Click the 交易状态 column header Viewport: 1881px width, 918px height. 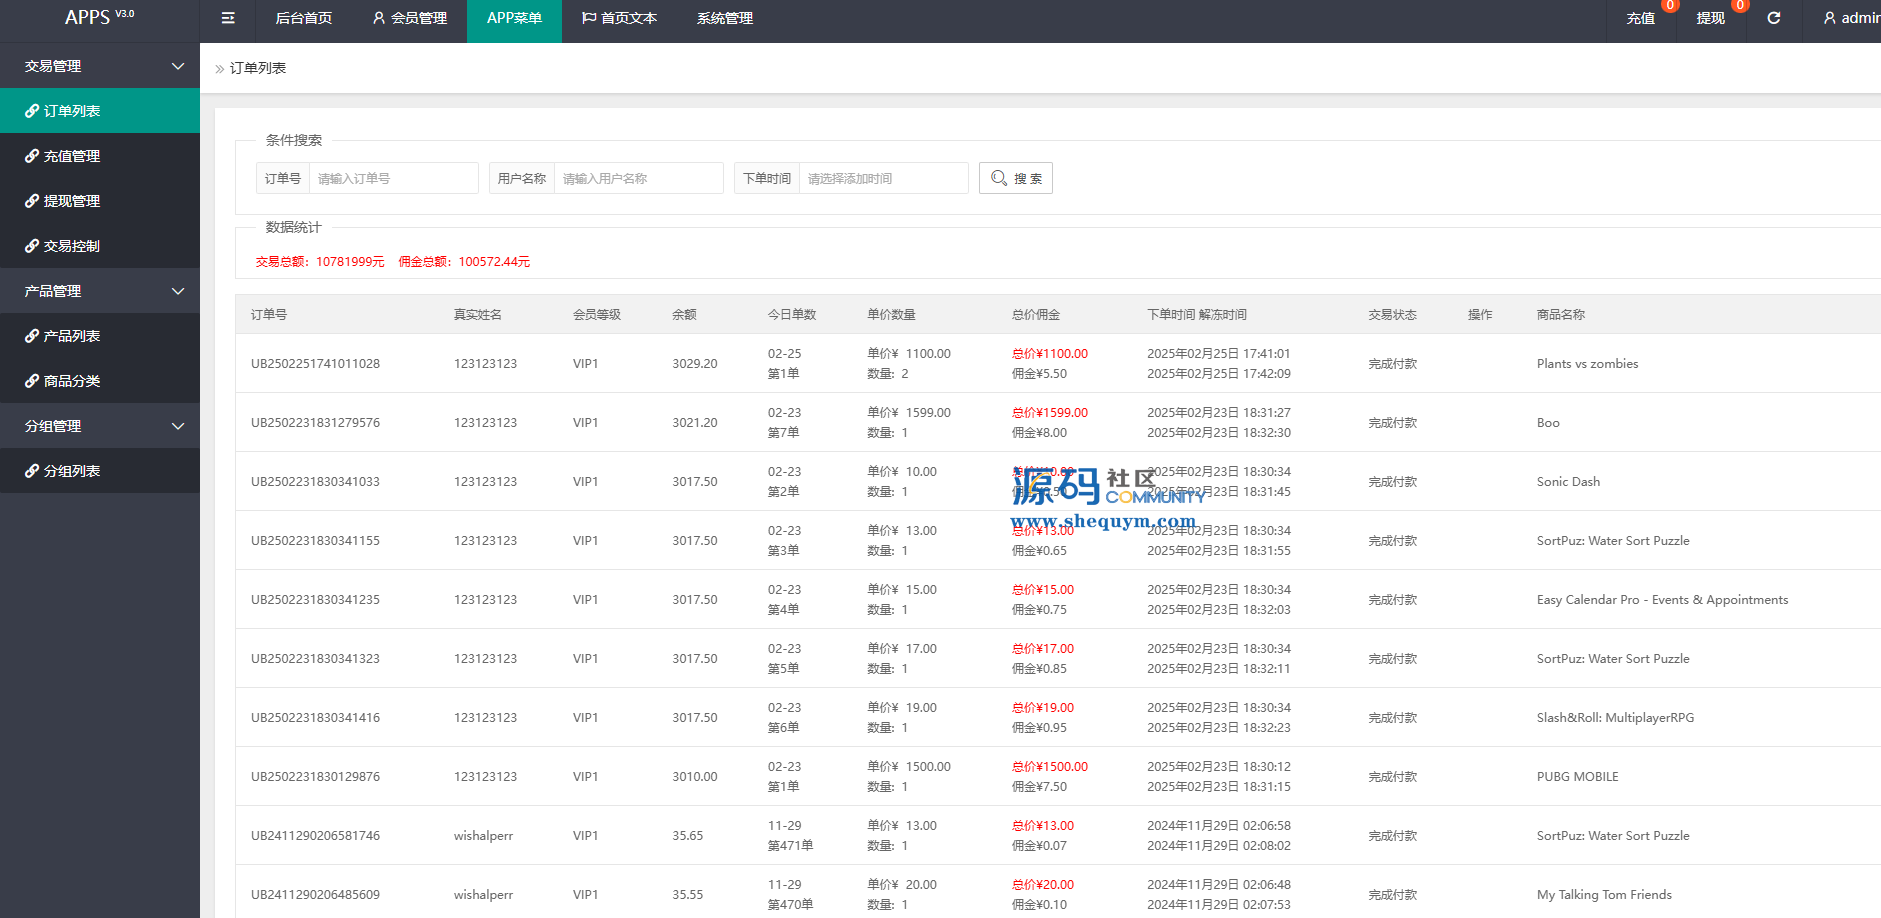[1393, 315]
